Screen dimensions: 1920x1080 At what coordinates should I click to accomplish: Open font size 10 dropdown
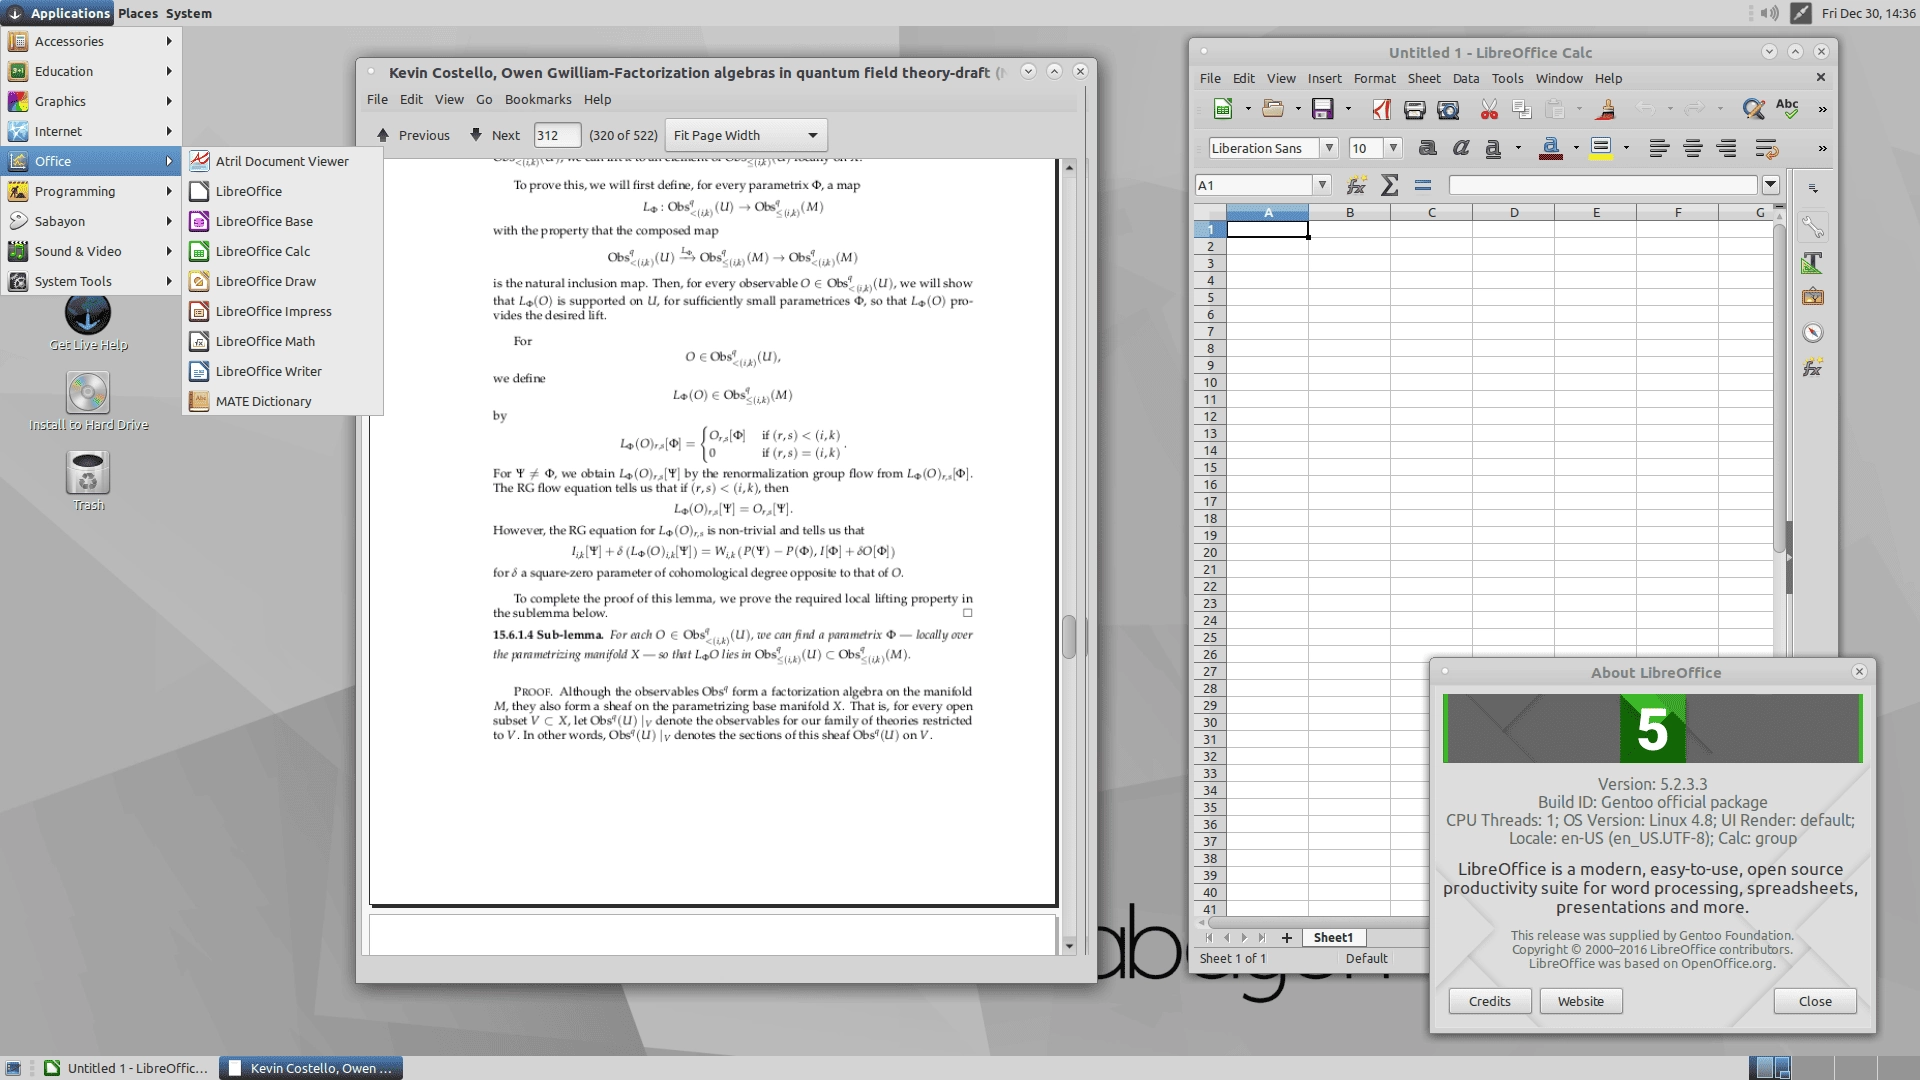[x=1393, y=148]
